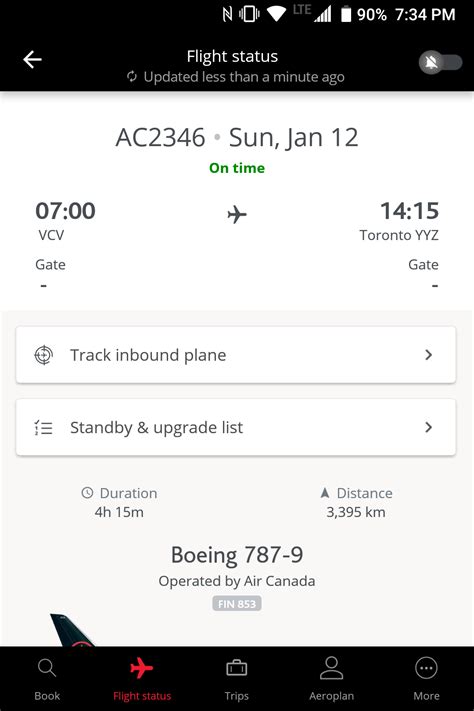Tap the Track inbound plane row

point(236,355)
